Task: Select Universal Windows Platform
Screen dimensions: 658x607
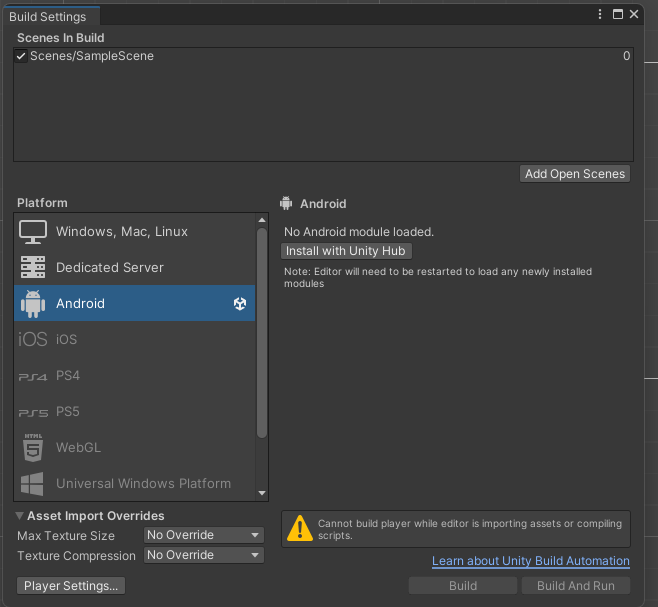Action: click(x=134, y=484)
